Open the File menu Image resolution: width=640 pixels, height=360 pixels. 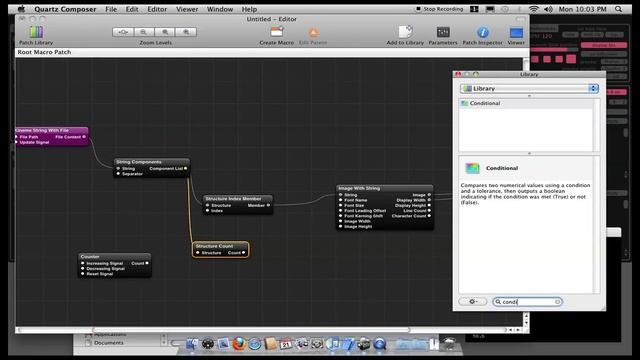[x=111, y=9]
